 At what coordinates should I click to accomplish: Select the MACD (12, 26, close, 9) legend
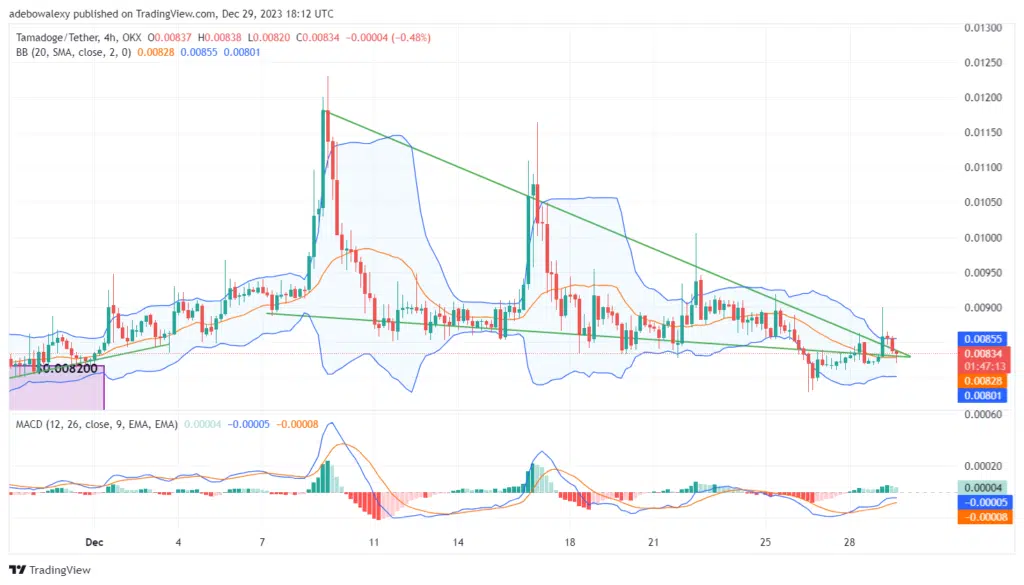(96, 424)
